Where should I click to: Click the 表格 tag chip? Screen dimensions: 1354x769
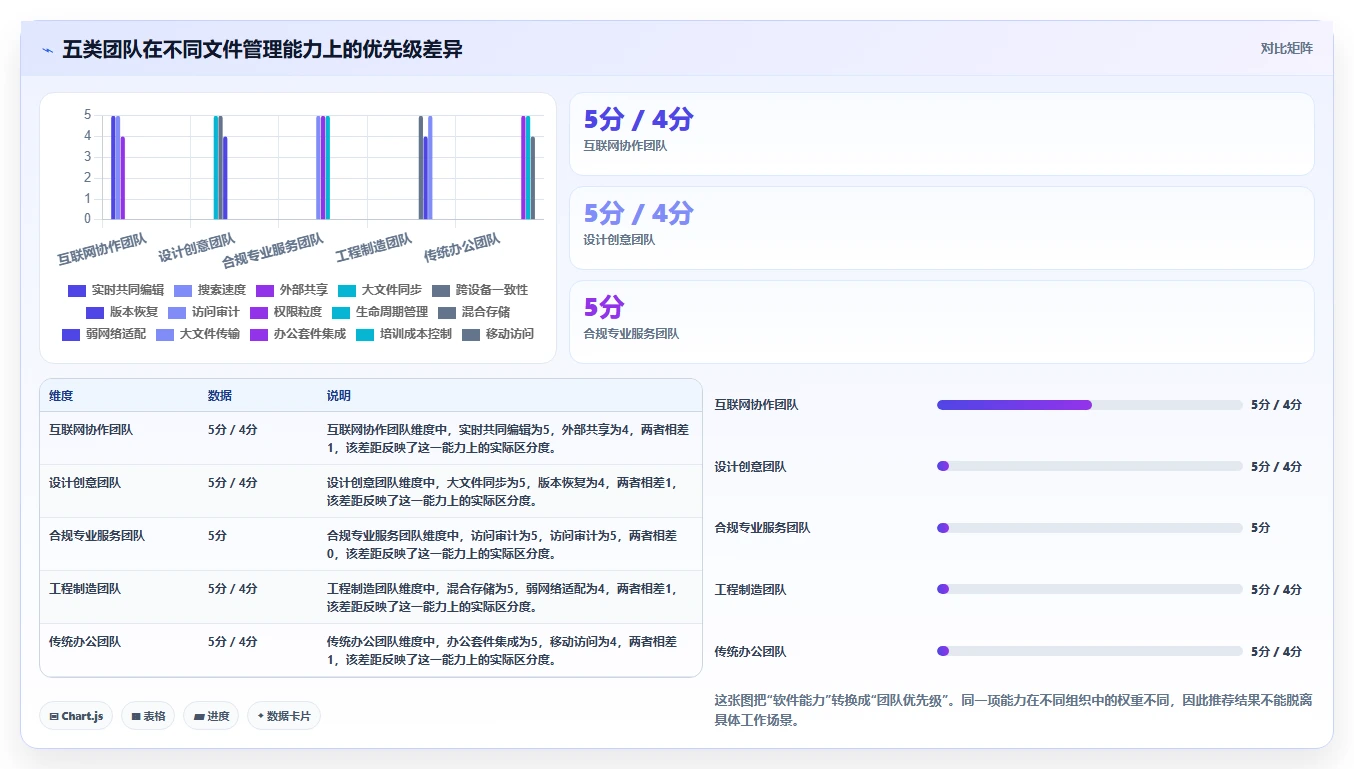[x=148, y=716]
